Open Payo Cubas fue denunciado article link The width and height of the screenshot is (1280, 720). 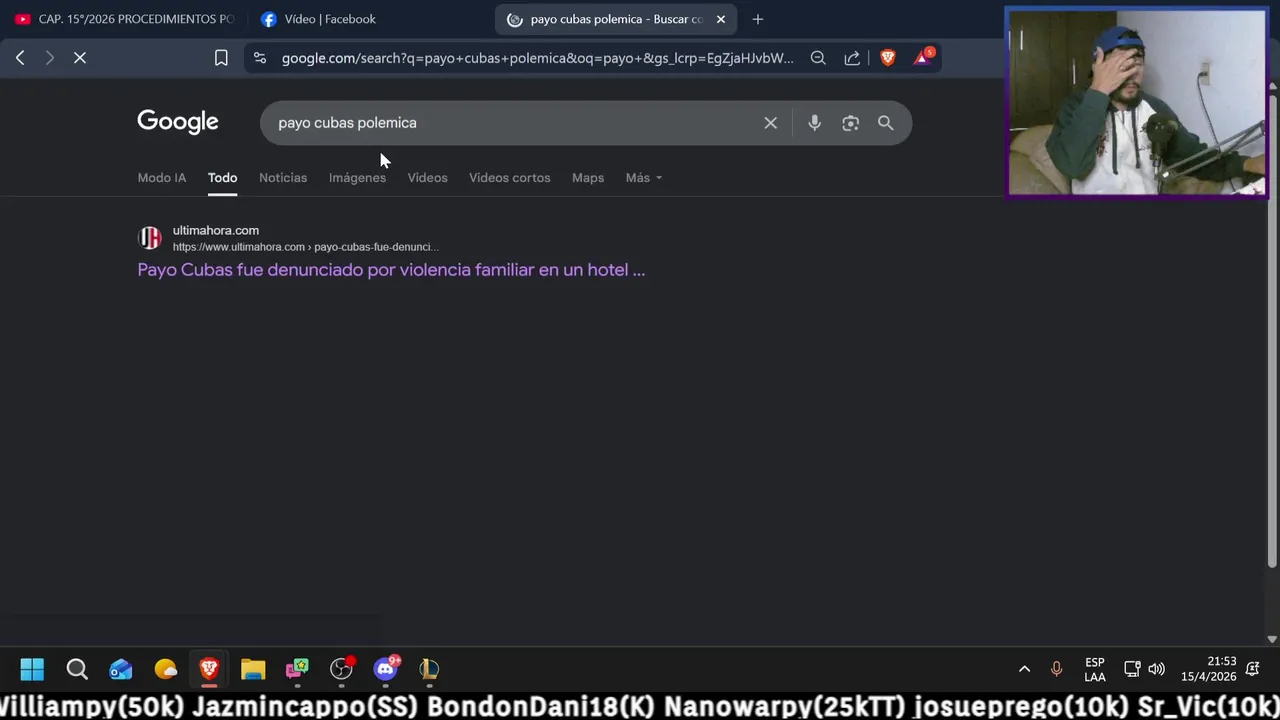391,270
